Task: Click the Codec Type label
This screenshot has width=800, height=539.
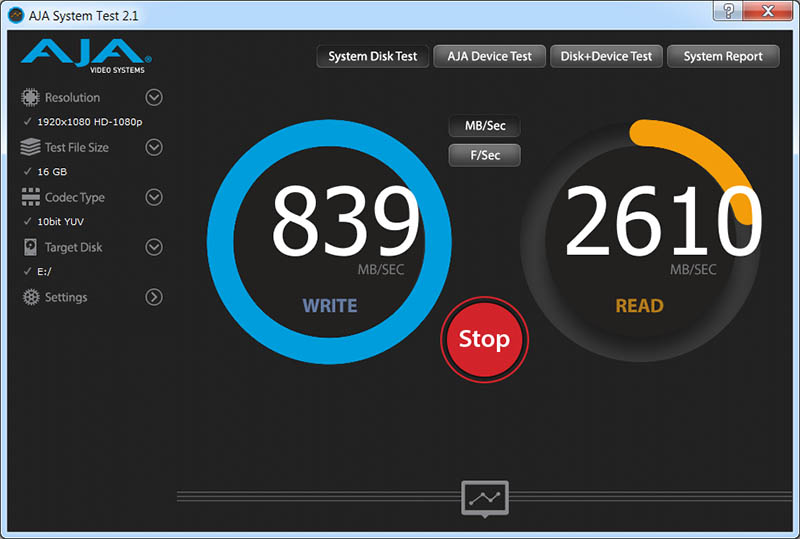Action: 74,198
